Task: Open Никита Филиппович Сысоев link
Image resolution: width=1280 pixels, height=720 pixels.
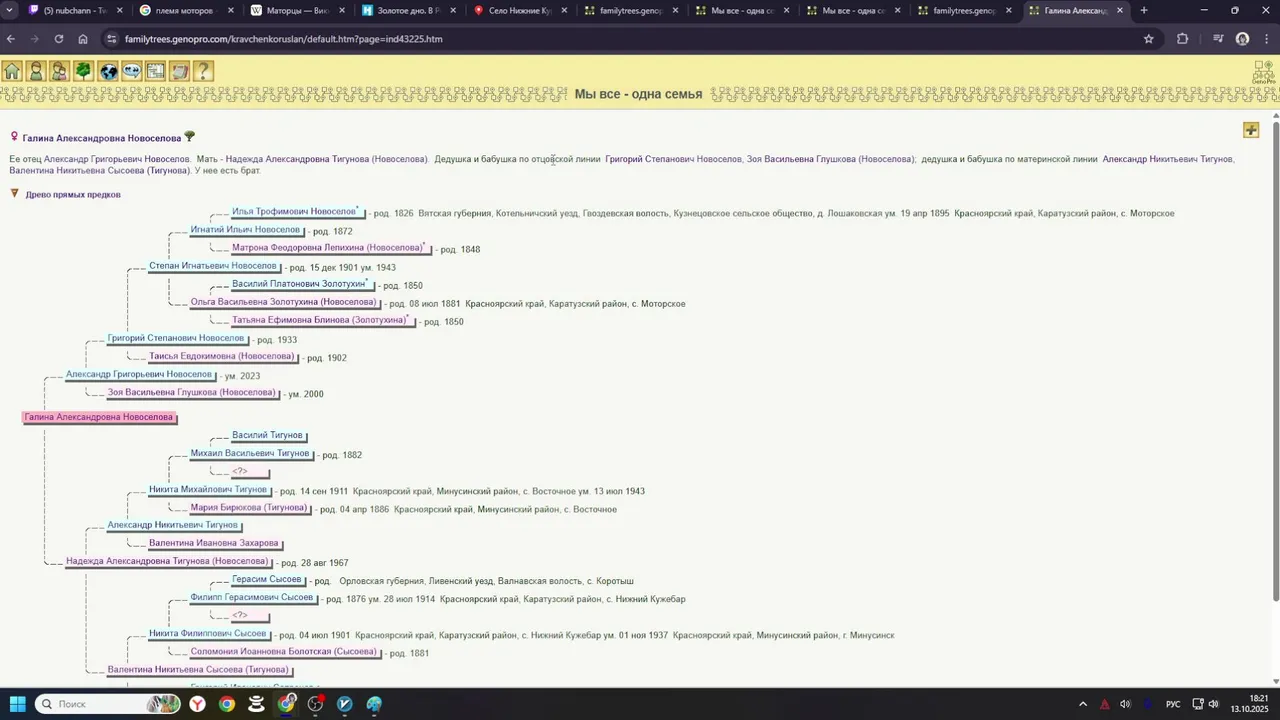Action: point(208,634)
